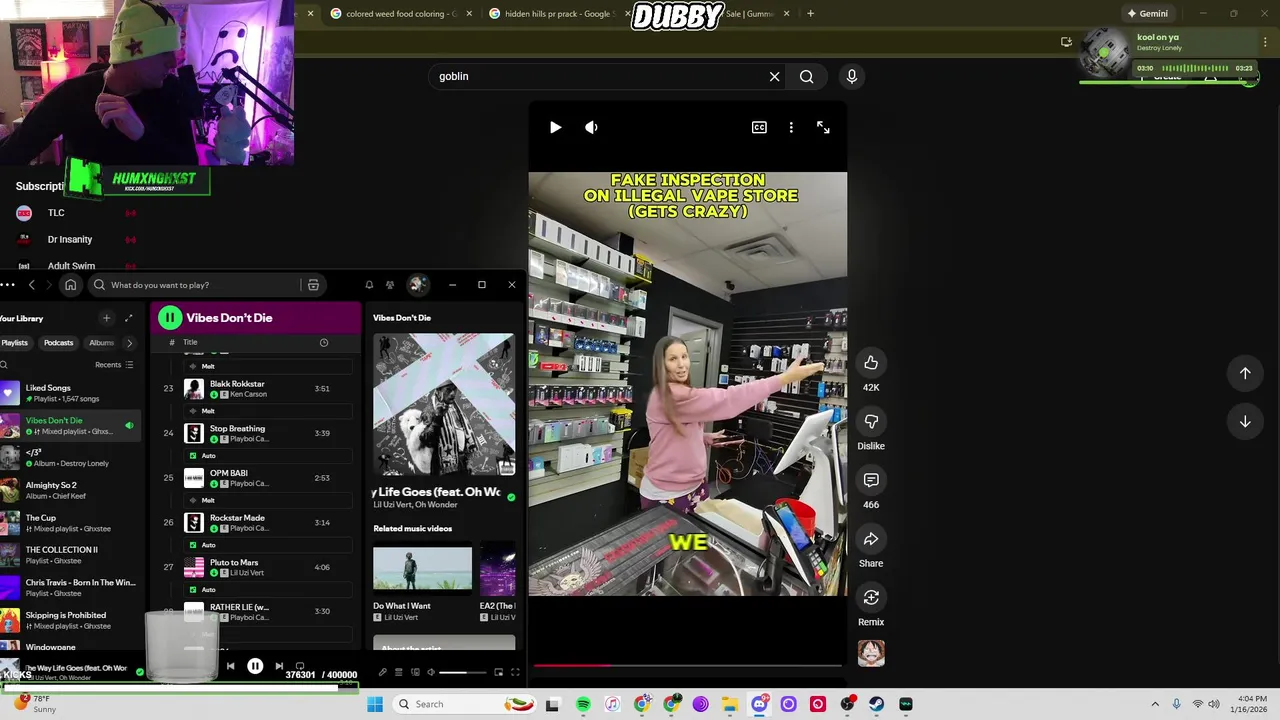Seek on the Shorts red progress bar
Image resolution: width=1280 pixels, height=720 pixels.
(x=687, y=665)
